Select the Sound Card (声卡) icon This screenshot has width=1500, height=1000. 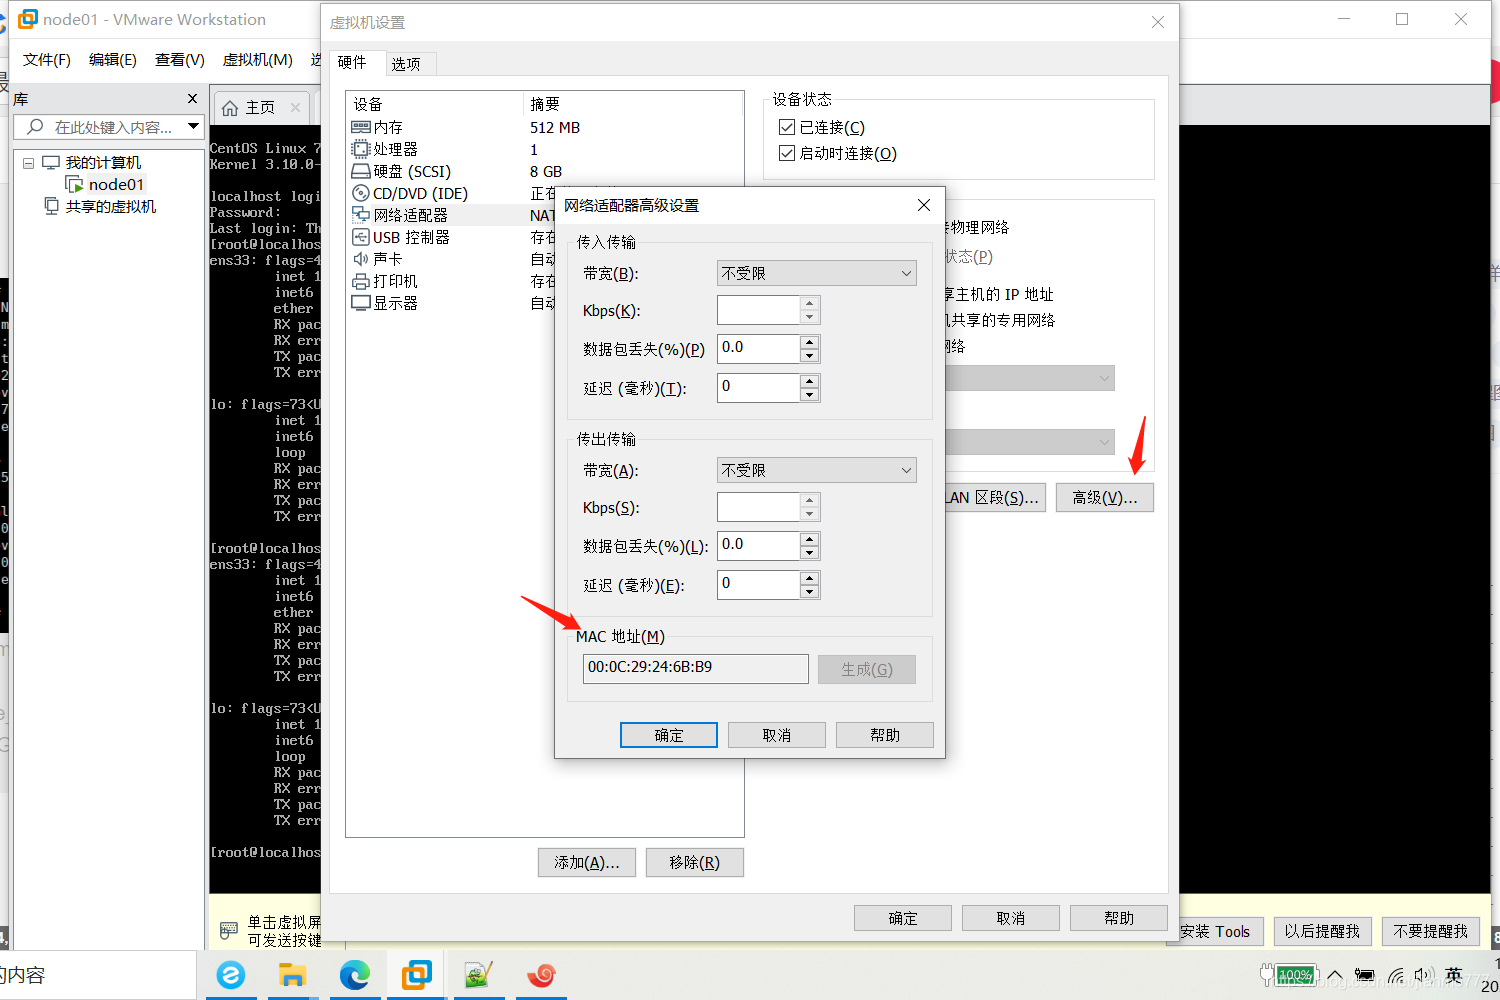[x=361, y=259]
